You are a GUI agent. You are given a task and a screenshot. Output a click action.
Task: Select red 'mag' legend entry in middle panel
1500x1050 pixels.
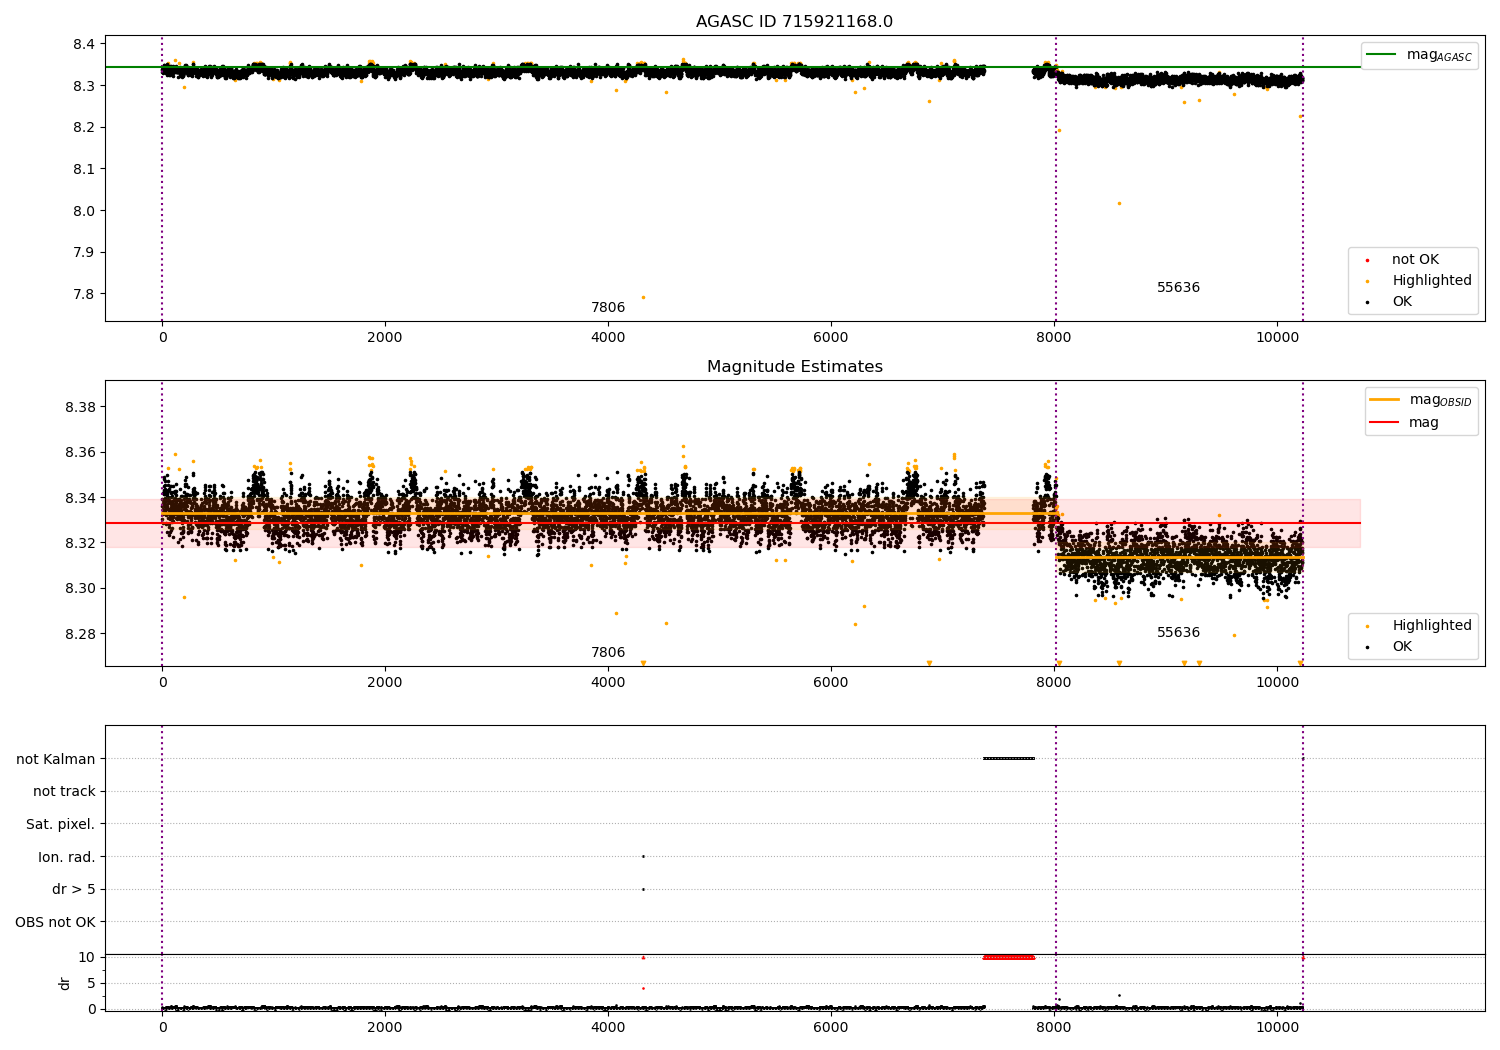1404,423
